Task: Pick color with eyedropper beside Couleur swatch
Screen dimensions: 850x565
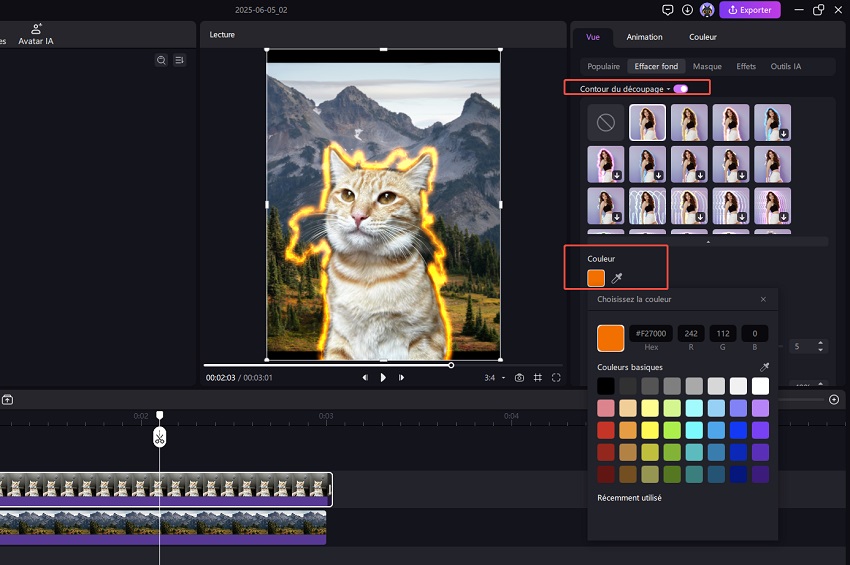Action: (x=617, y=278)
